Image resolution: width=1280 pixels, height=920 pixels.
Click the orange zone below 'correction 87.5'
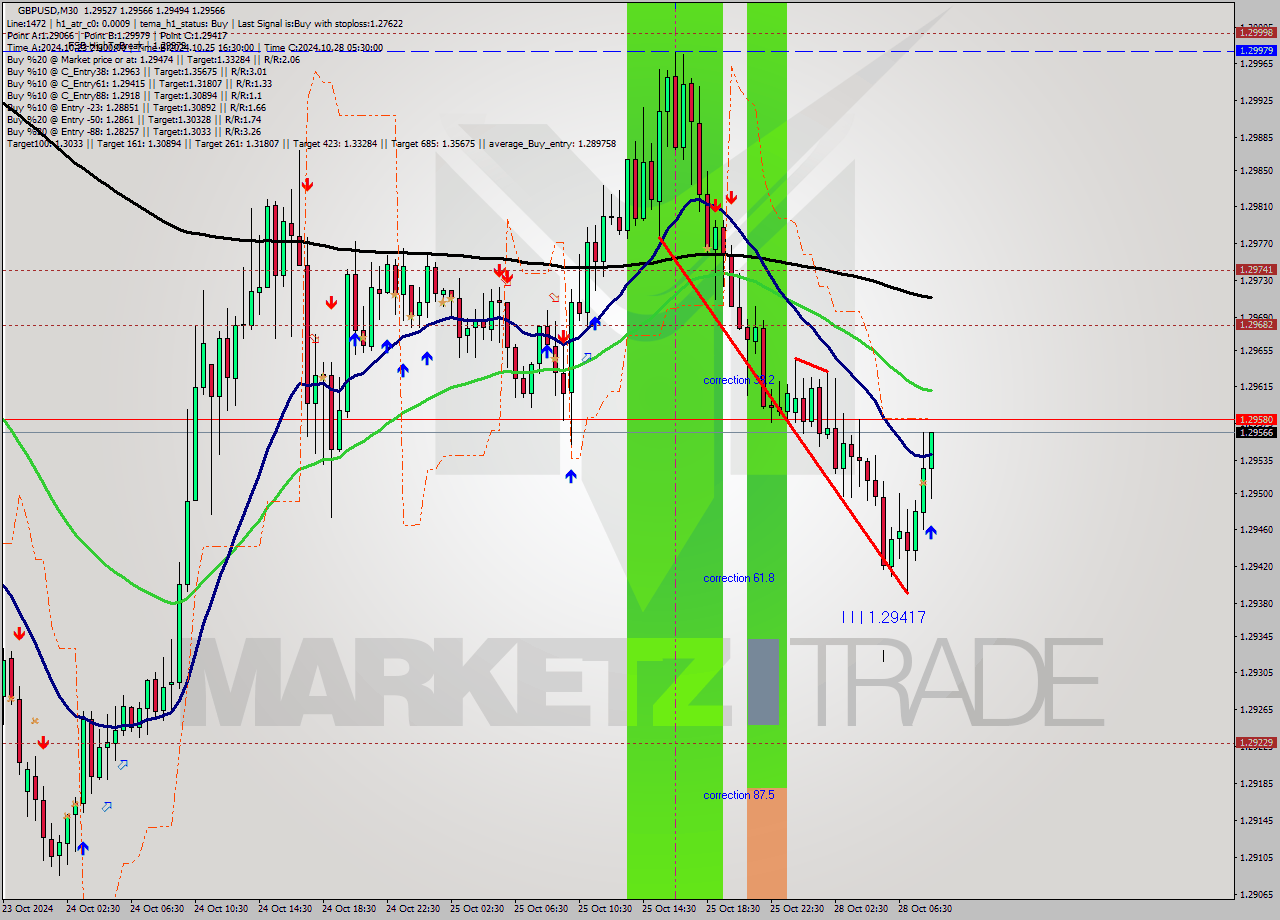pyautogui.click(x=766, y=842)
